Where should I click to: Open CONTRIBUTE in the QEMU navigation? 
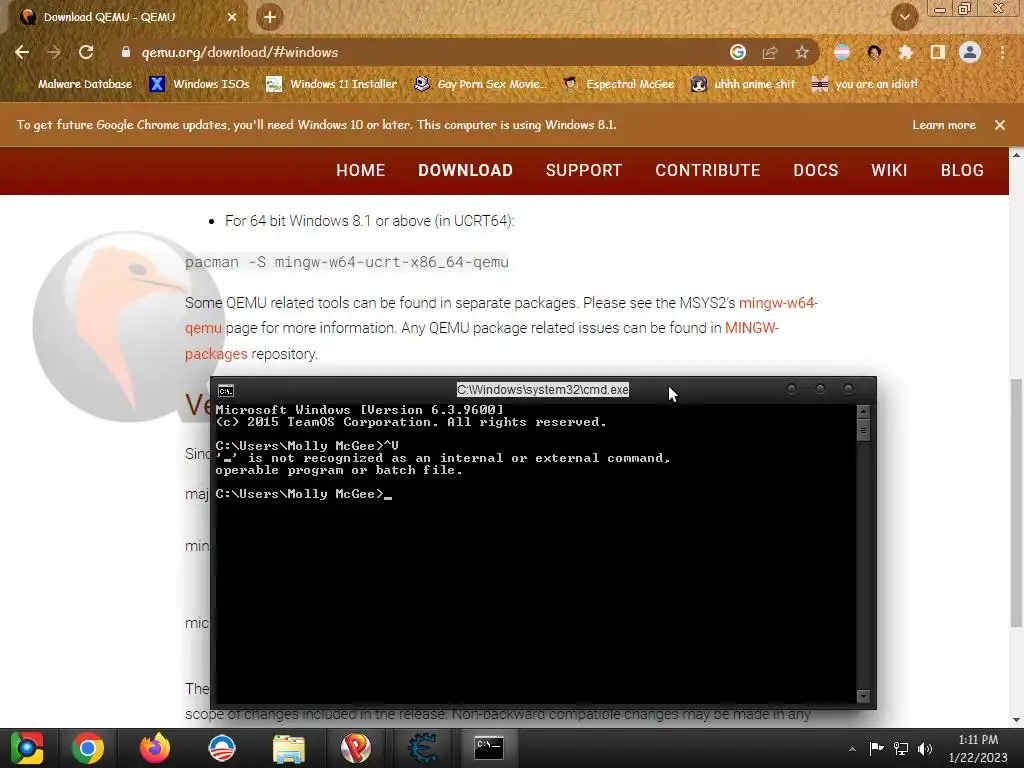(x=708, y=170)
